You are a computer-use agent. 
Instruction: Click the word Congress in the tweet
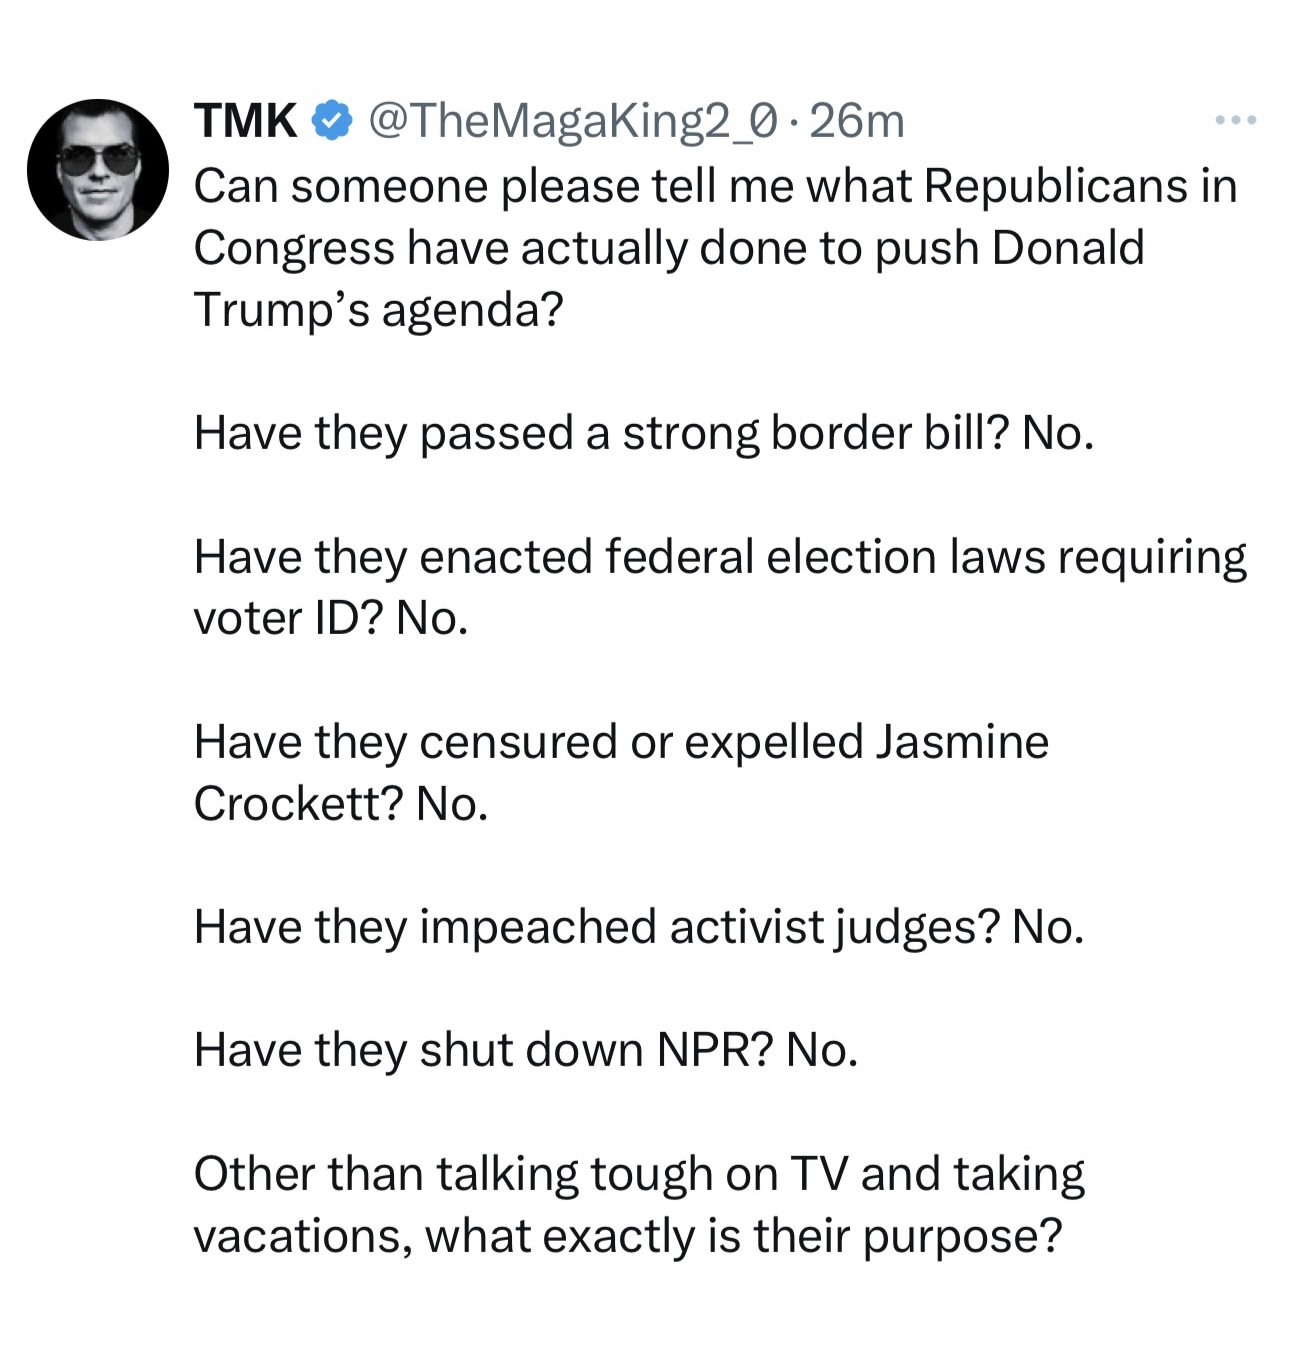point(293,248)
